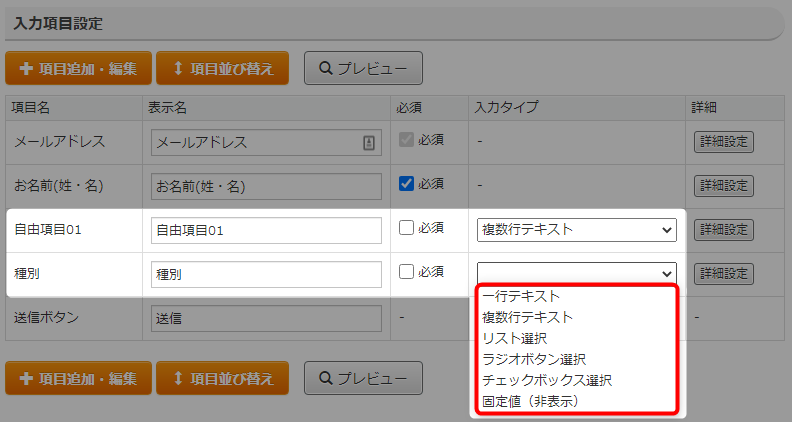The width and height of the screenshot is (792, 422).
Task: Click the contact icon inside メールアドレス field
Action: [369, 143]
